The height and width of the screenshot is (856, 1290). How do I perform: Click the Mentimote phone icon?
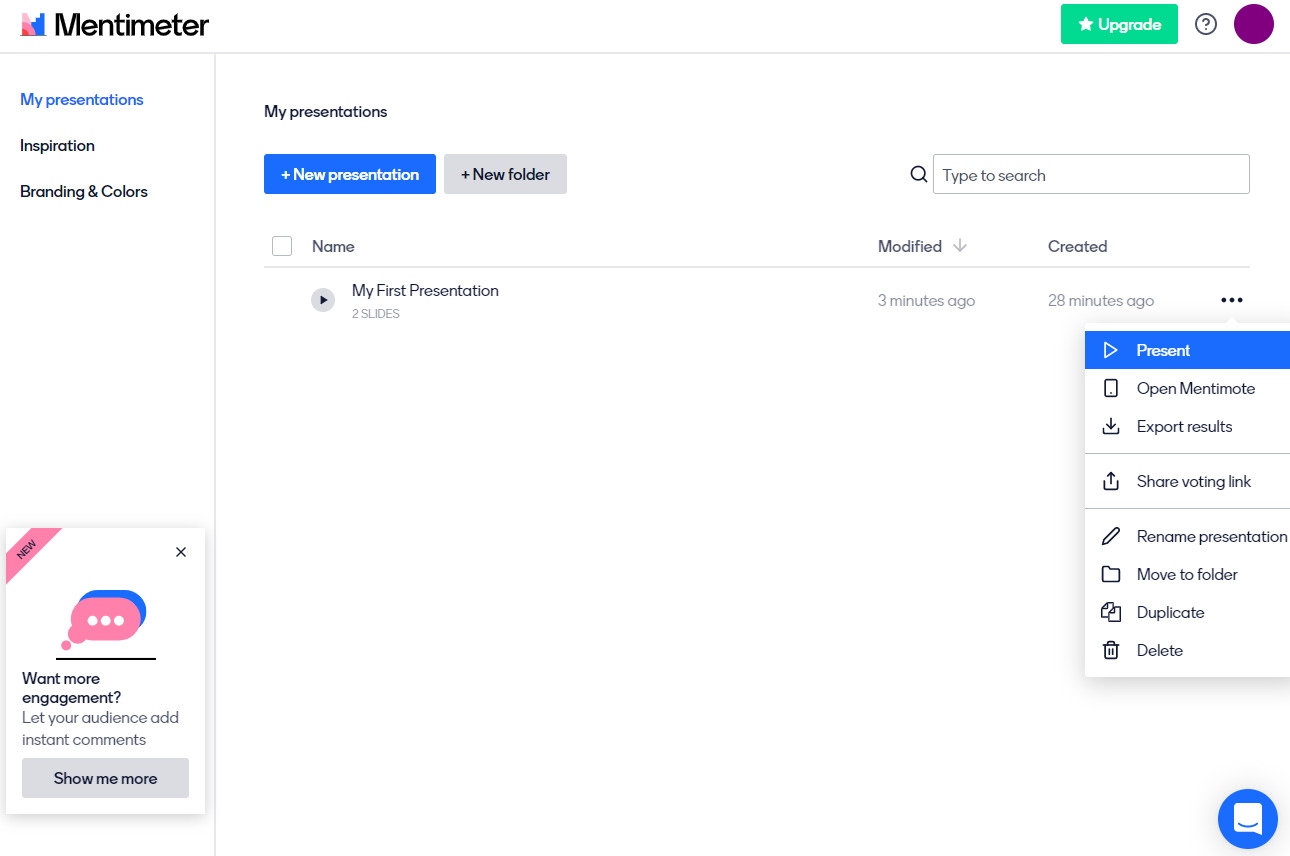[x=1110, y=388]
